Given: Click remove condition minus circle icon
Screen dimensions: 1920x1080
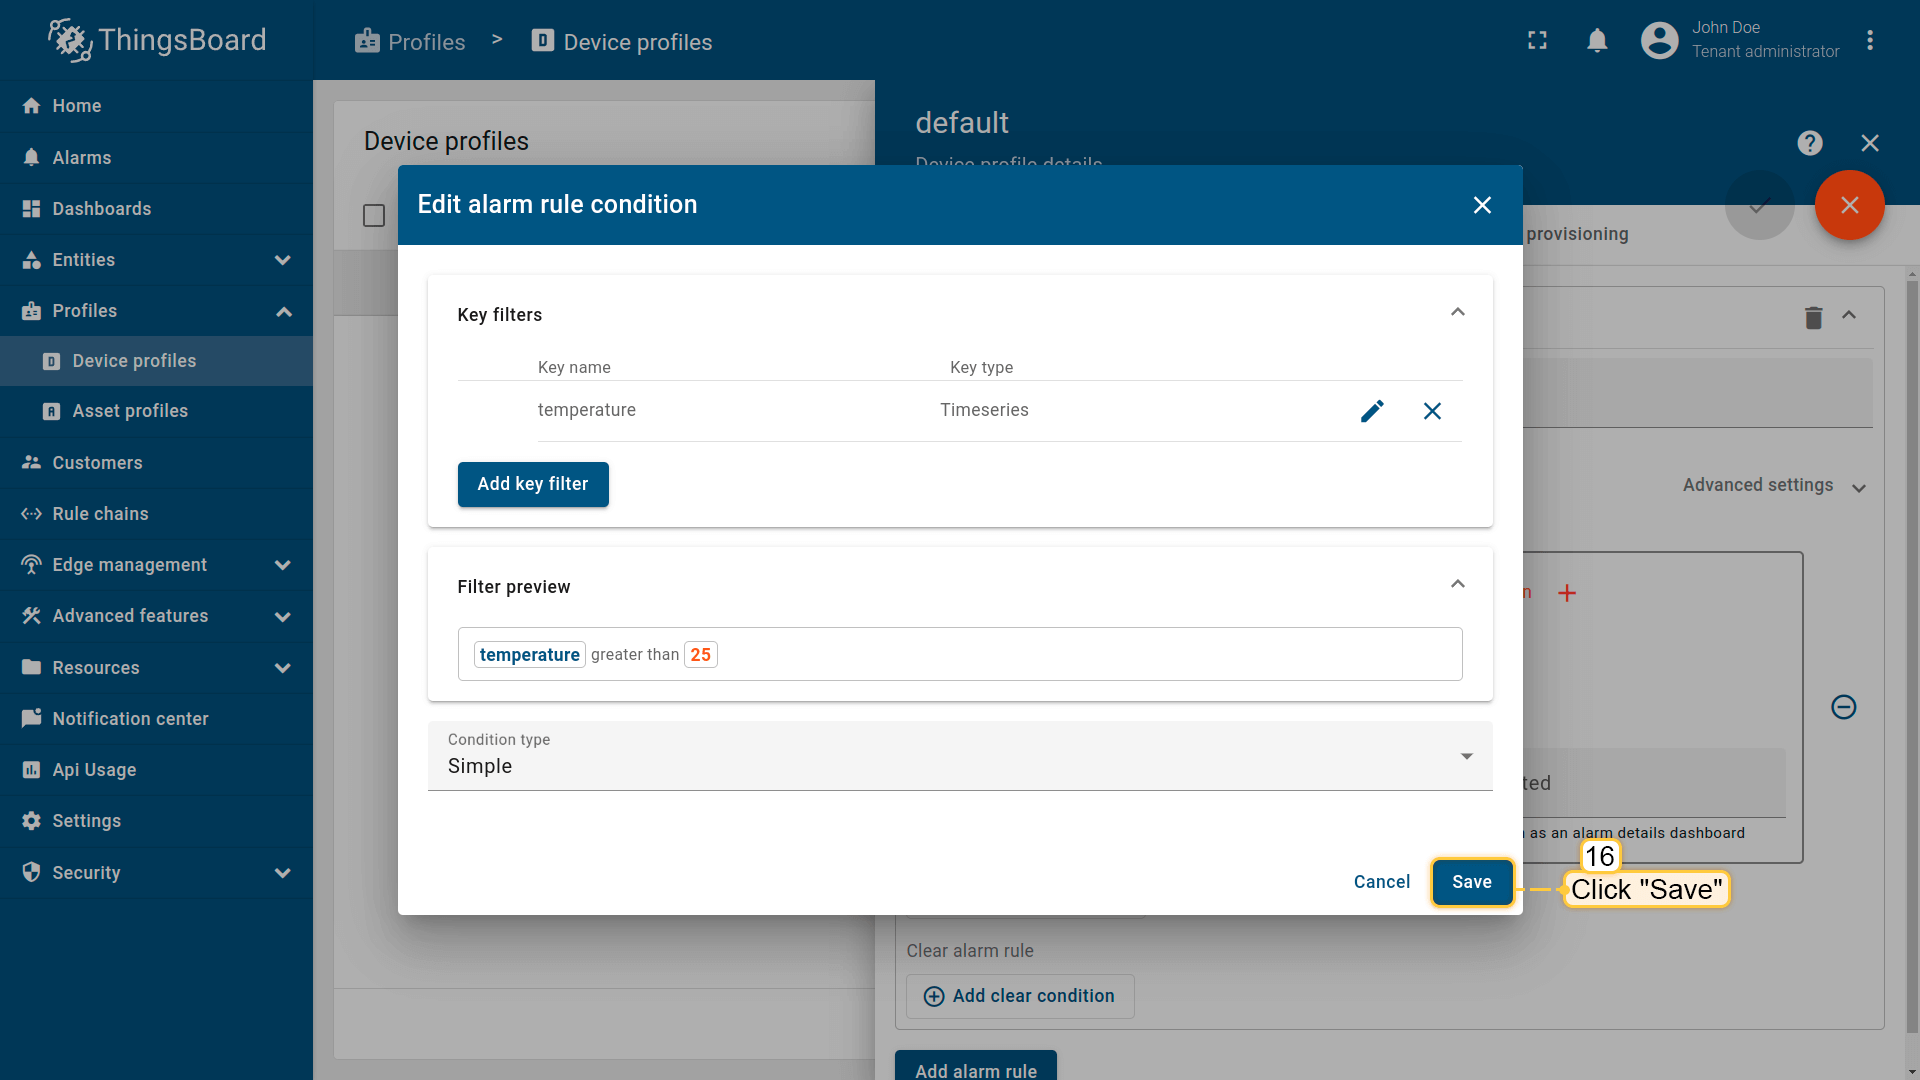Looking at the screenshot, I should pos(1843,707).
